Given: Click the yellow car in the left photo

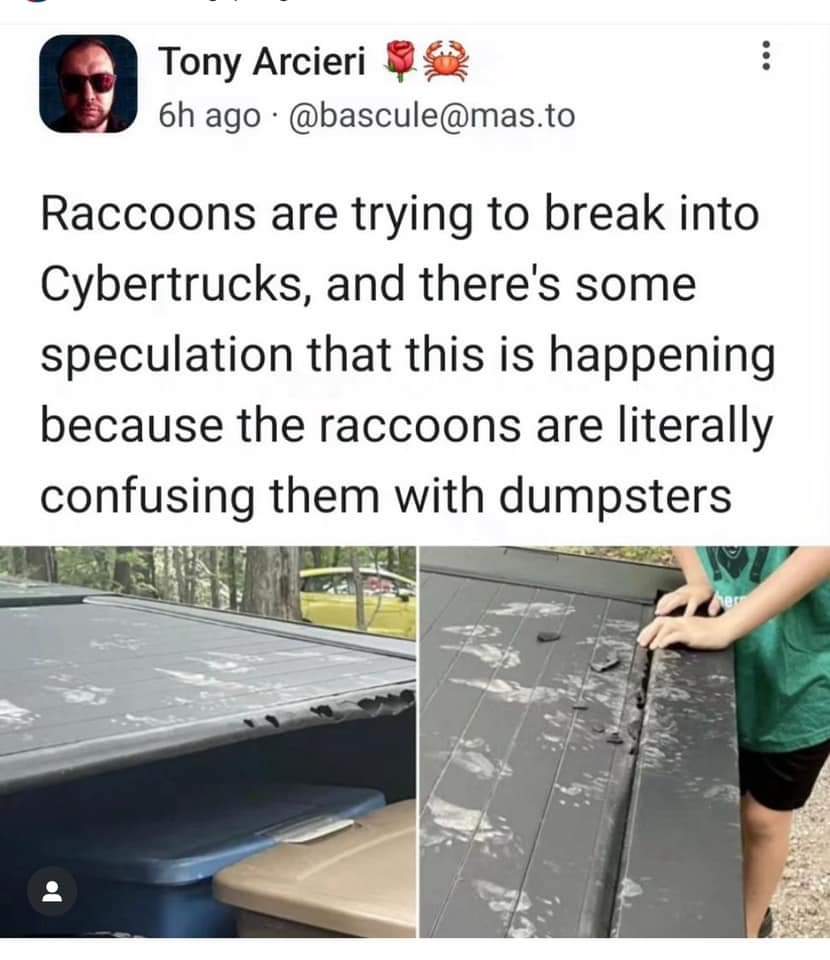Looking at the screenshot, I should (357, 599).
